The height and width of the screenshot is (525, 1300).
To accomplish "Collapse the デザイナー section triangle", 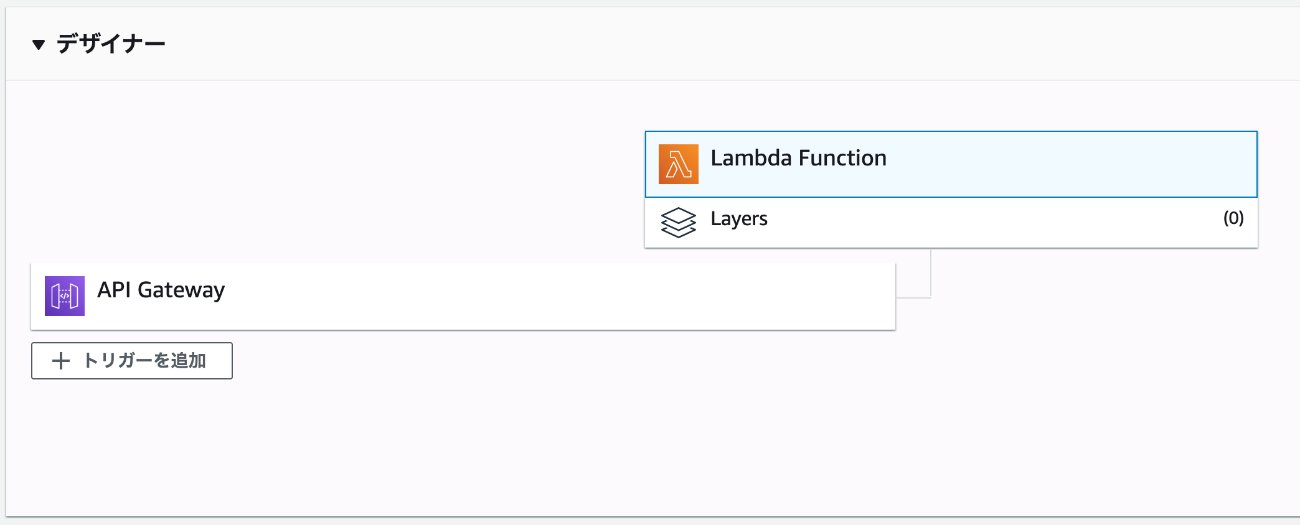I will tap(39, 44).
